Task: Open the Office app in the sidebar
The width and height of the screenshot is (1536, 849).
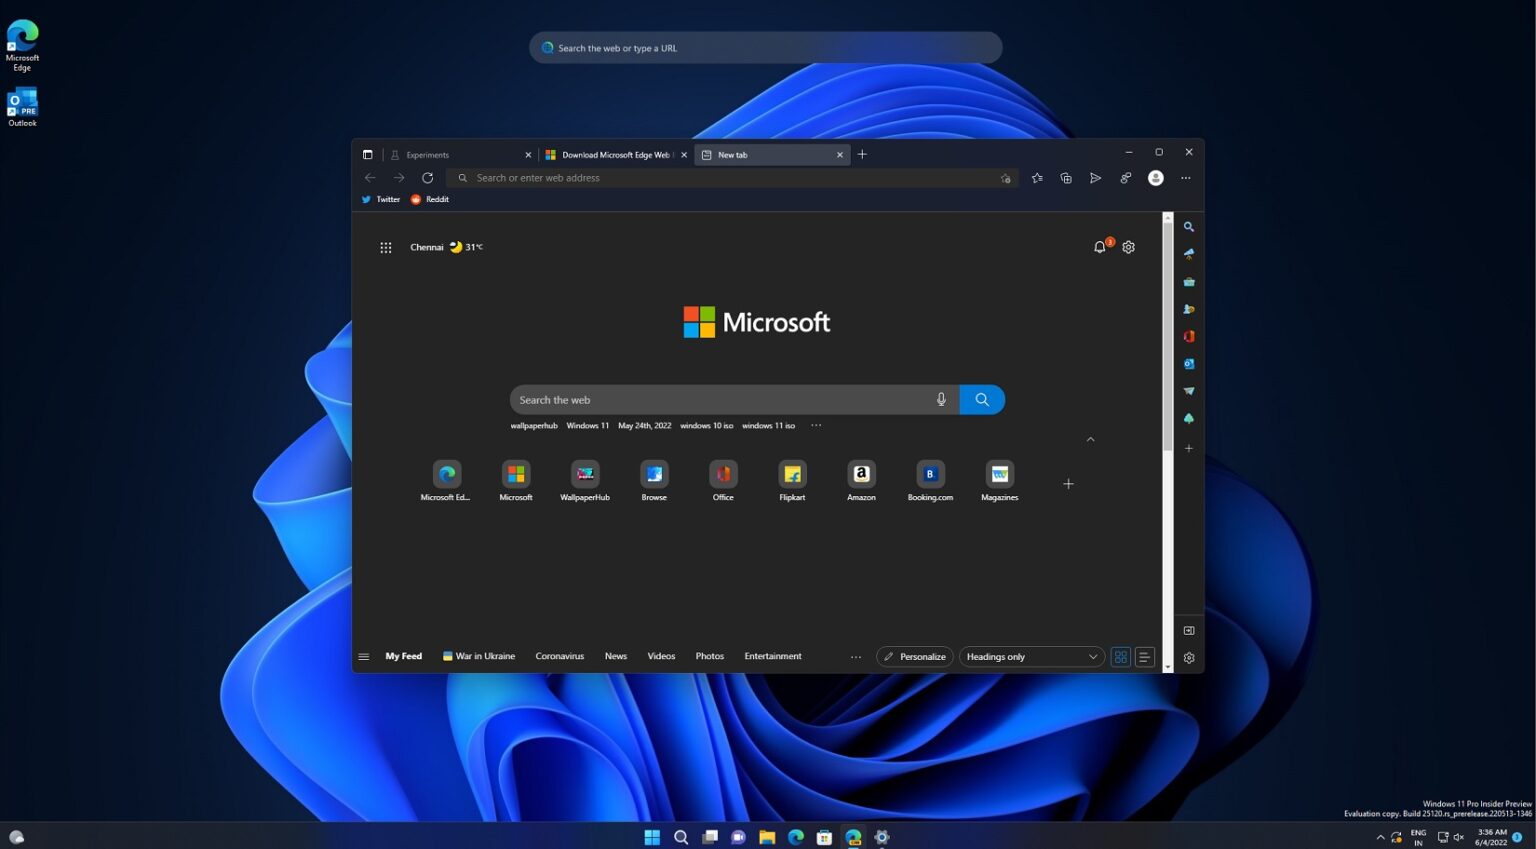Action: tap(1189, 336)
